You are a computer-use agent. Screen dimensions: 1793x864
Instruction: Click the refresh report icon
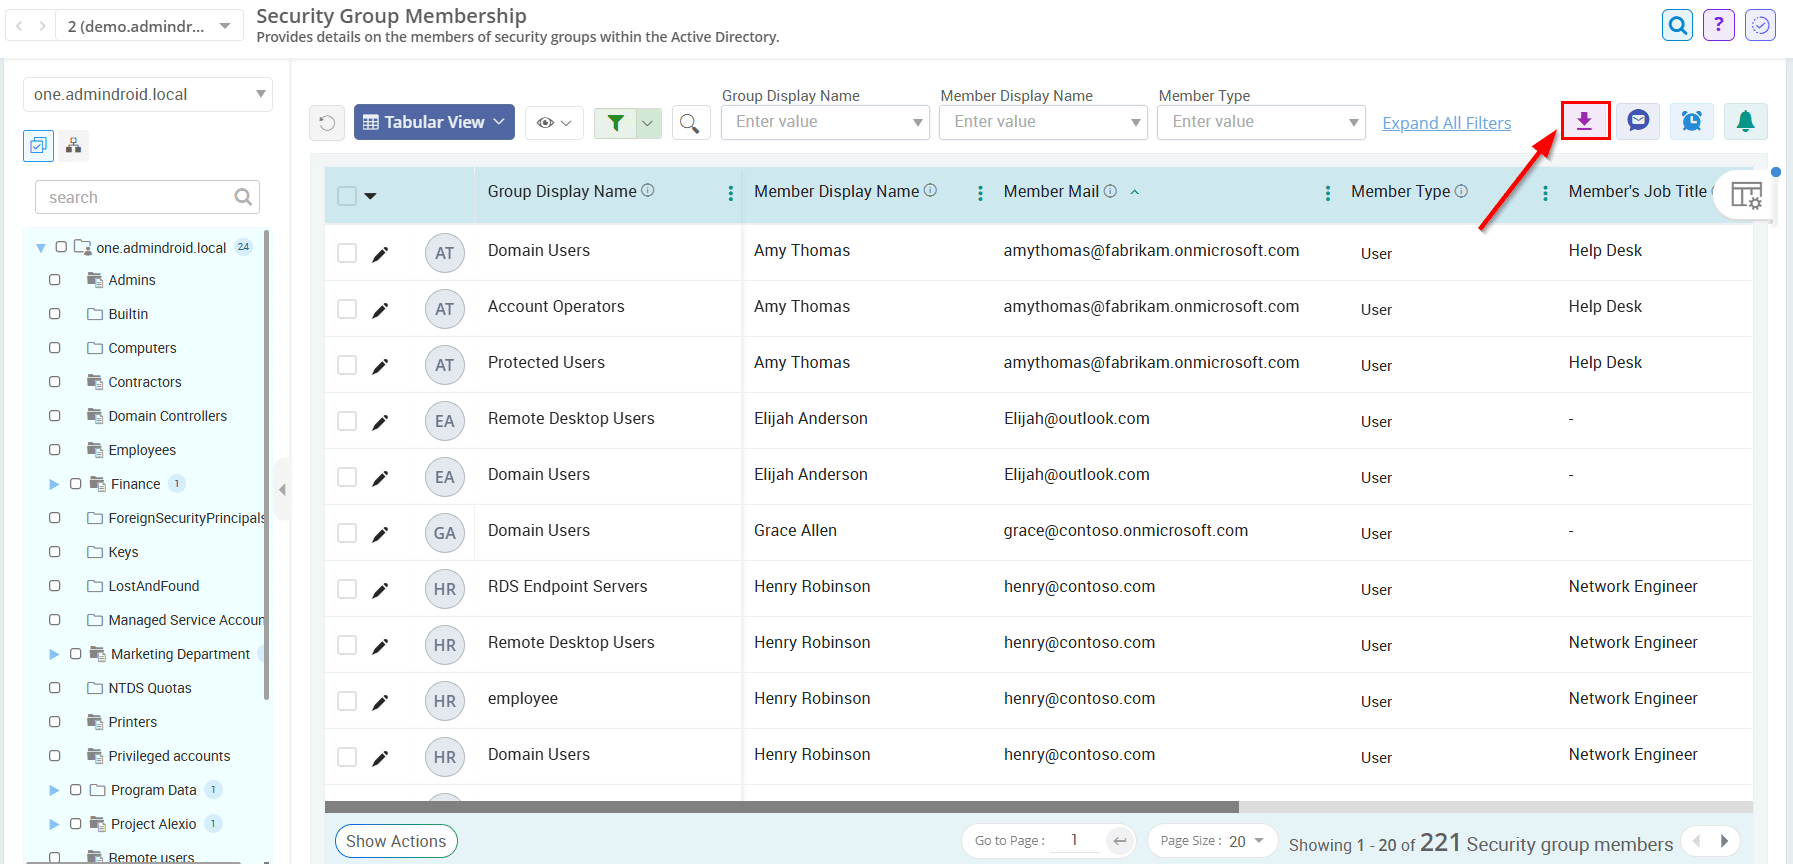click(327, 122)
